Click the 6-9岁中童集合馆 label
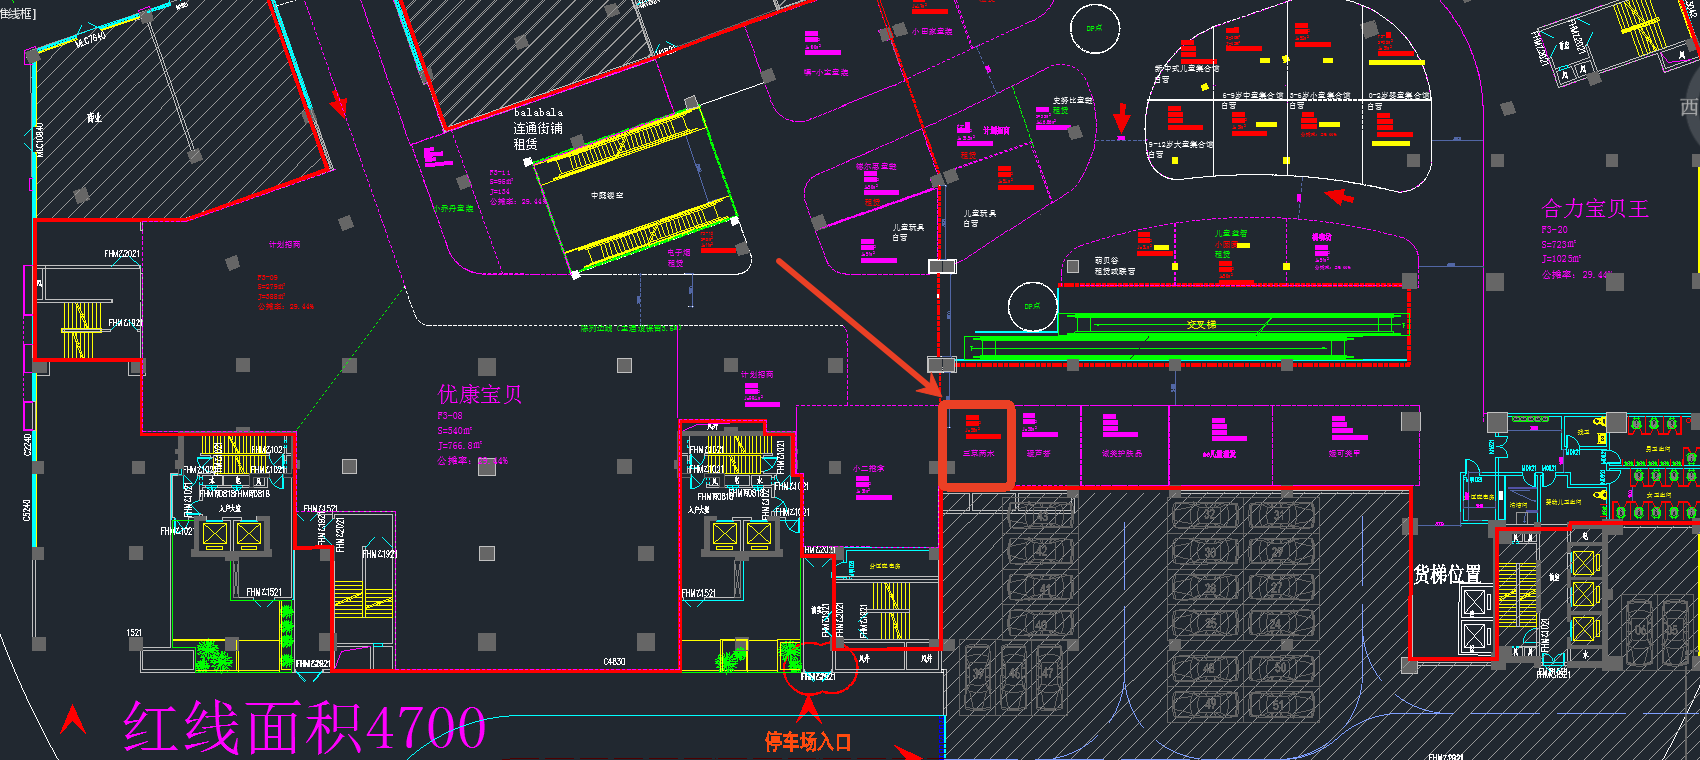The height and width of the screenshot is (760, 1700). click(1252, 96)
